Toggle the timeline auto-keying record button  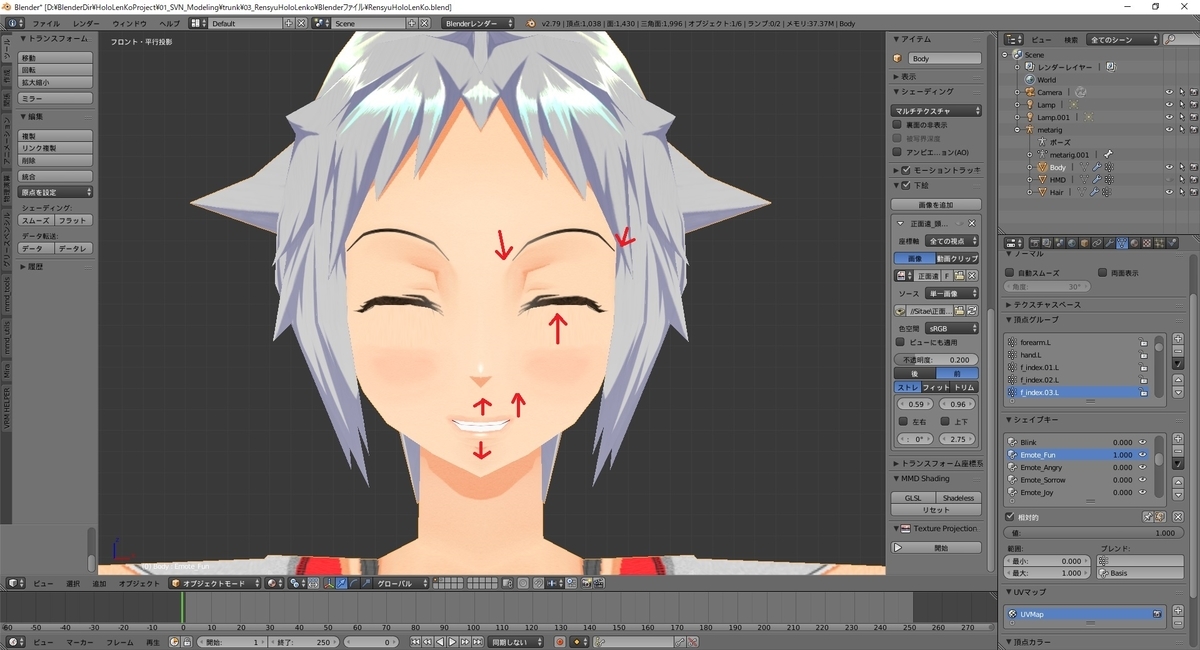[560, 642]
